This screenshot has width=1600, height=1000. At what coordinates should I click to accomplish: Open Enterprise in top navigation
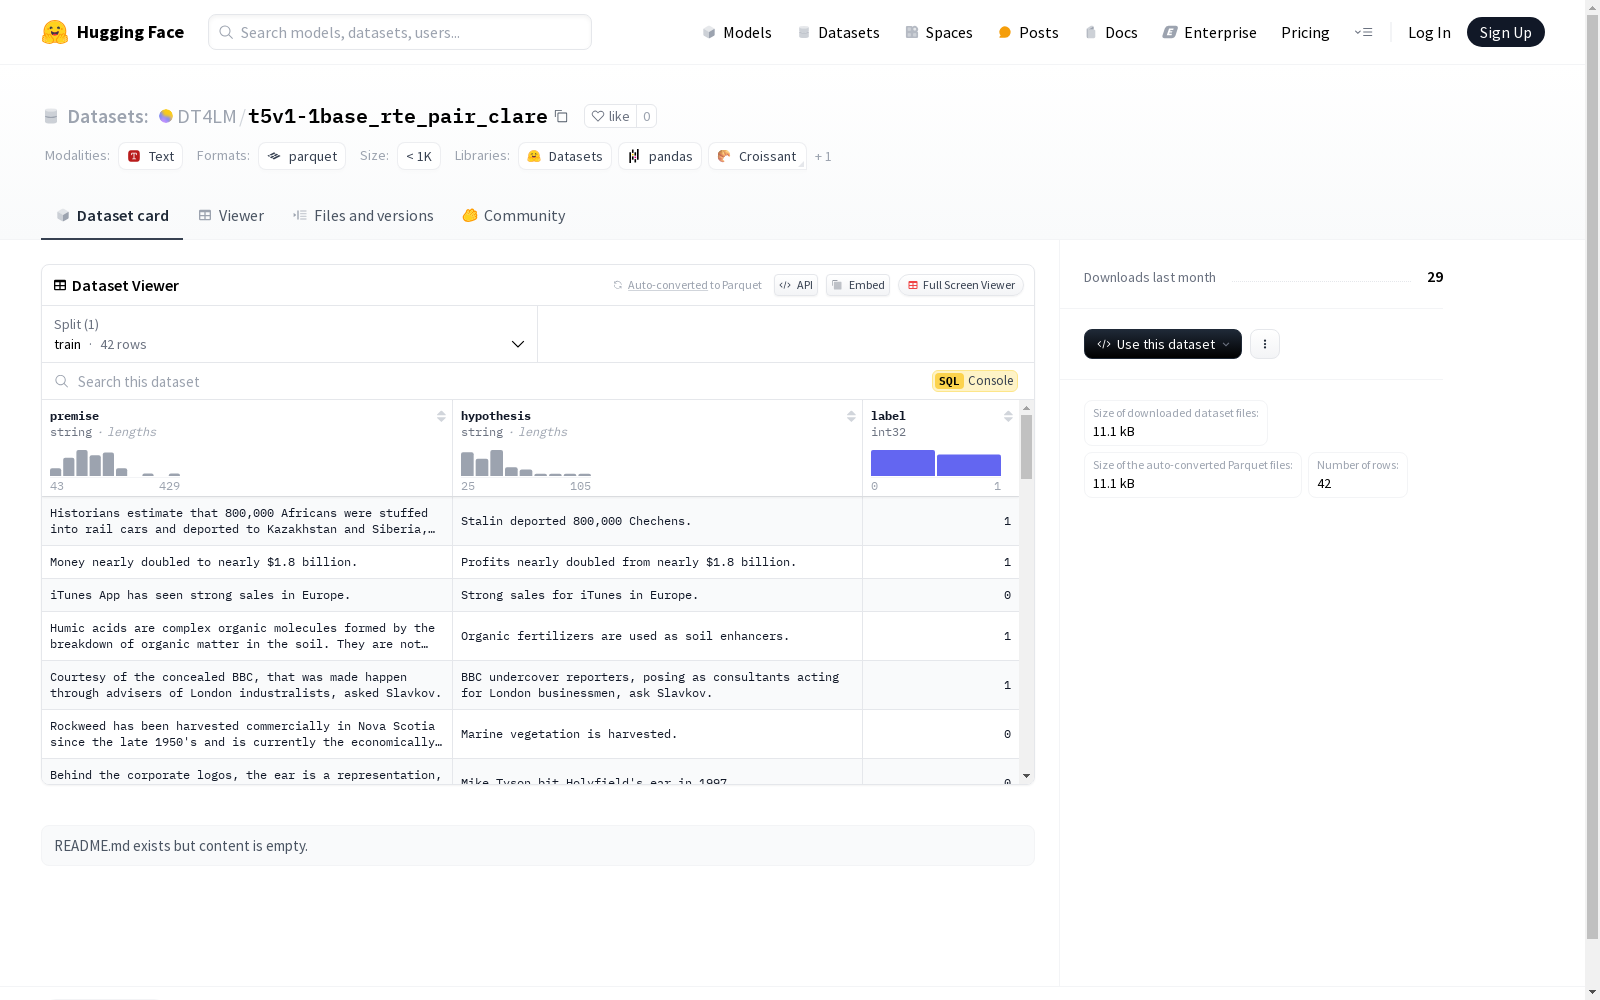click(x=1209, y=32)
